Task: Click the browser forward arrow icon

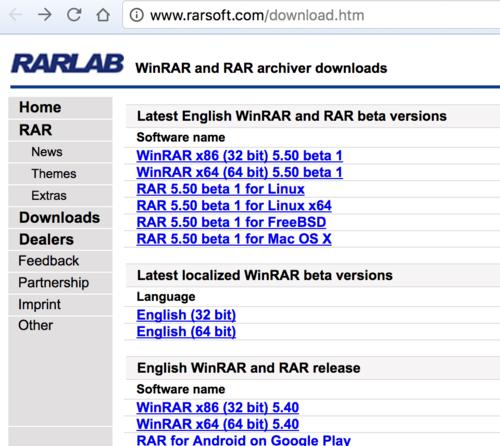Action: [x=44, y=15]
